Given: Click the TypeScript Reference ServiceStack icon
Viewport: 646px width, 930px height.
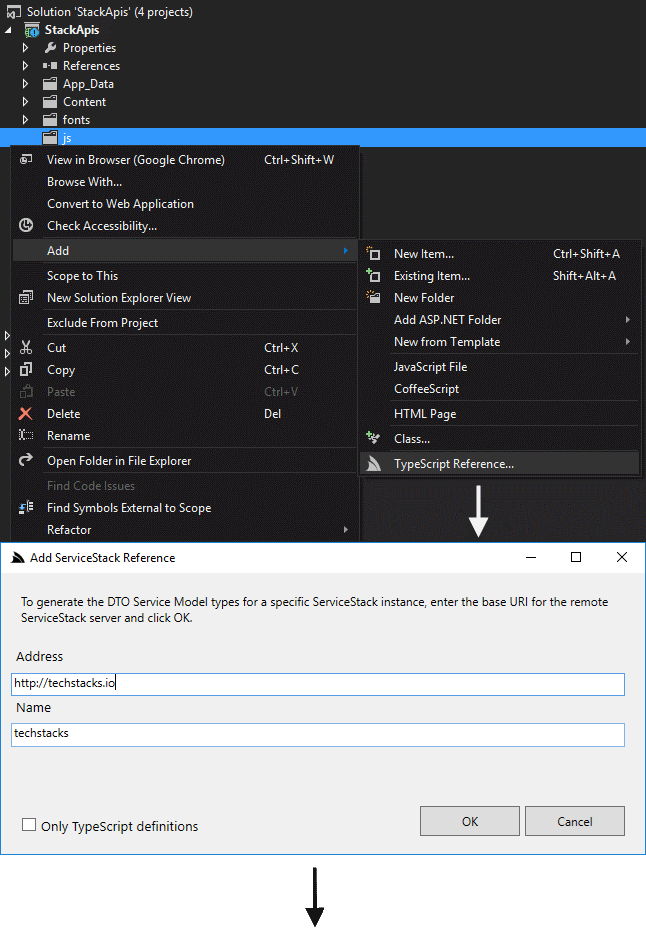Looking at the screenshot, I should pyautogui.click(x=374, y=463).
